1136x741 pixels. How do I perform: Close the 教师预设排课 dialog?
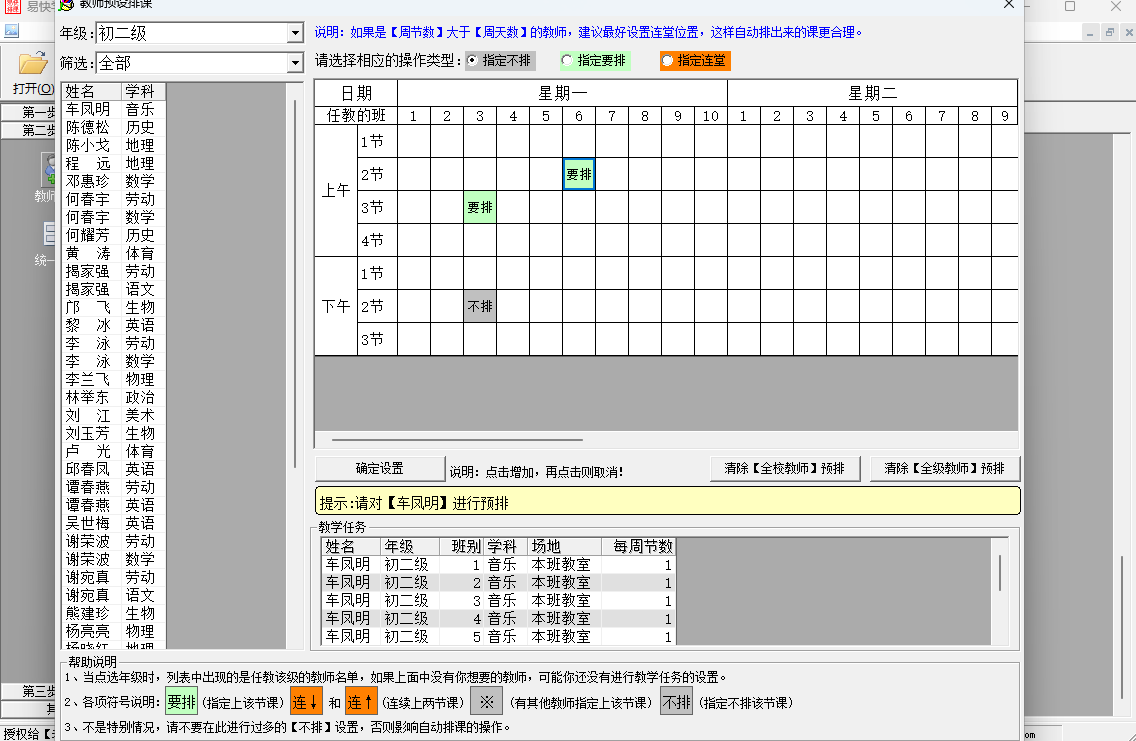click(1008, 4)
